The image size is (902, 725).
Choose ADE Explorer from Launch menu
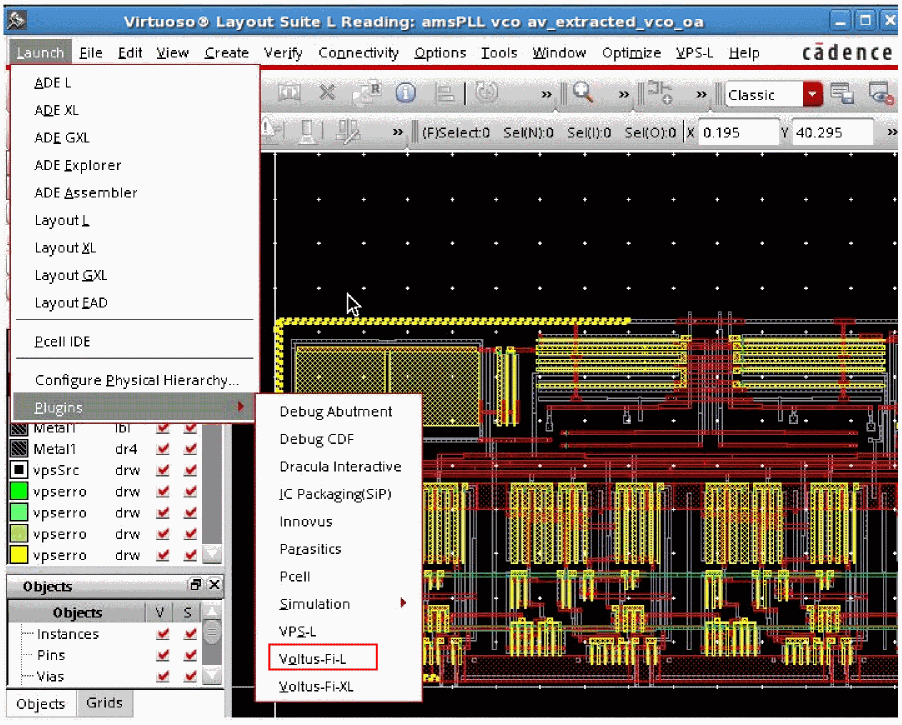pyautogui.click(x=78, y=165)
